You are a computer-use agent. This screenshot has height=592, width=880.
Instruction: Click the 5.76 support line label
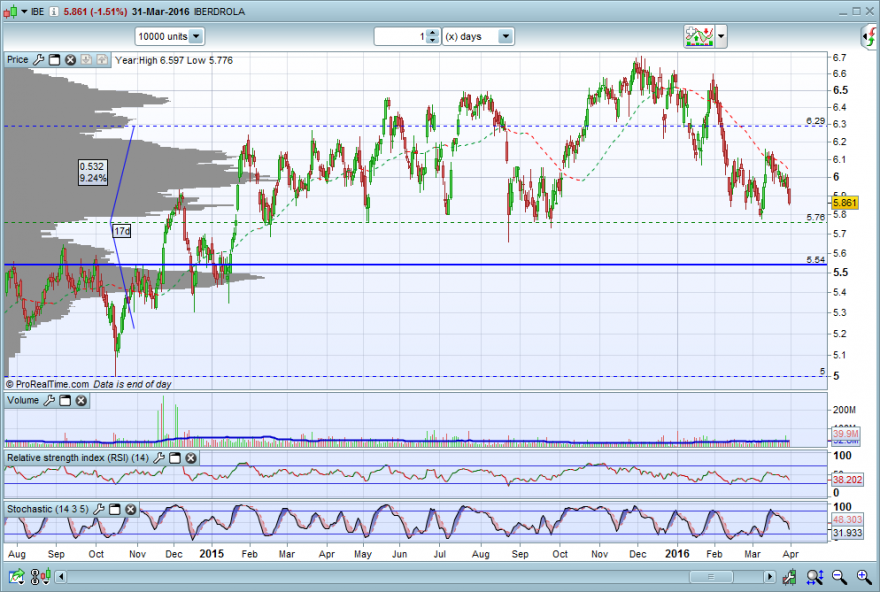(815, 217)
